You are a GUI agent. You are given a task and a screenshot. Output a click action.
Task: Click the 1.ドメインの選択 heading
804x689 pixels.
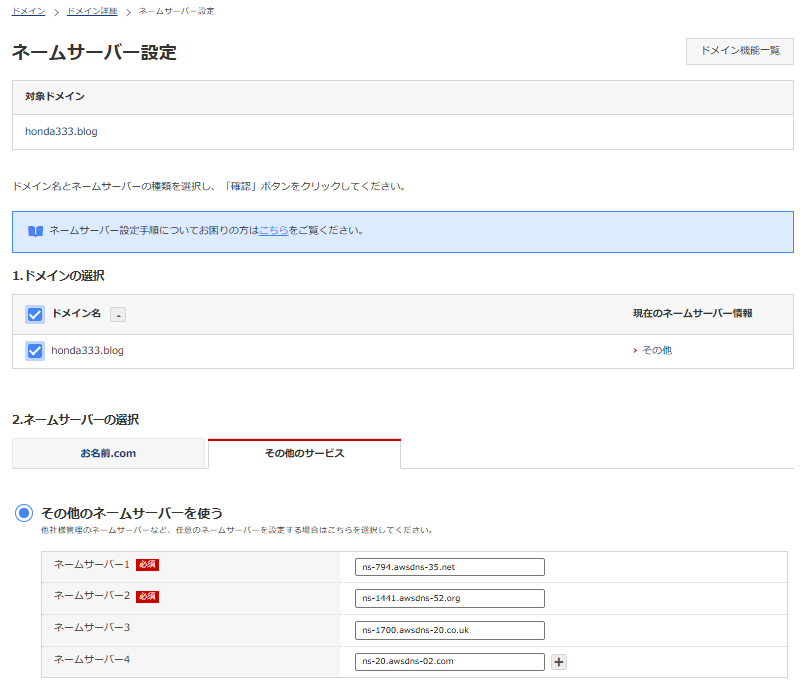58,276
